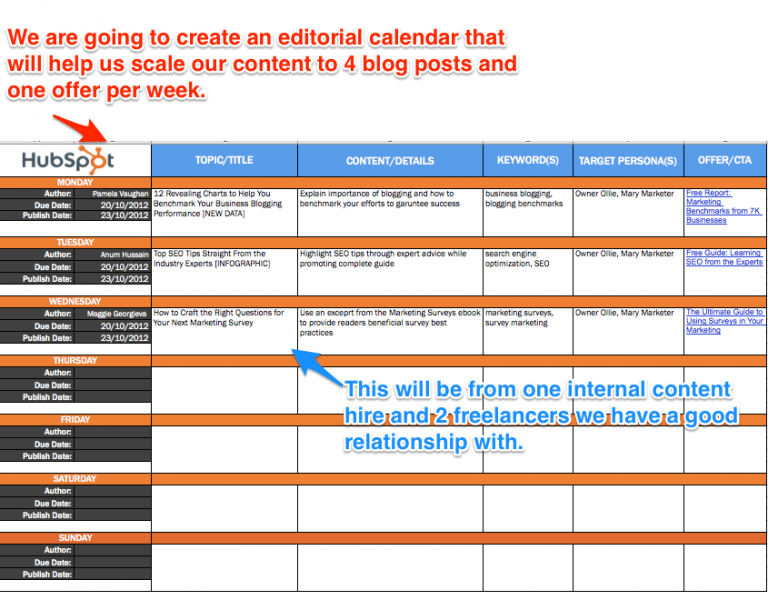
Task: Select the SATURDAY row label
Action: tap(75, 479)
